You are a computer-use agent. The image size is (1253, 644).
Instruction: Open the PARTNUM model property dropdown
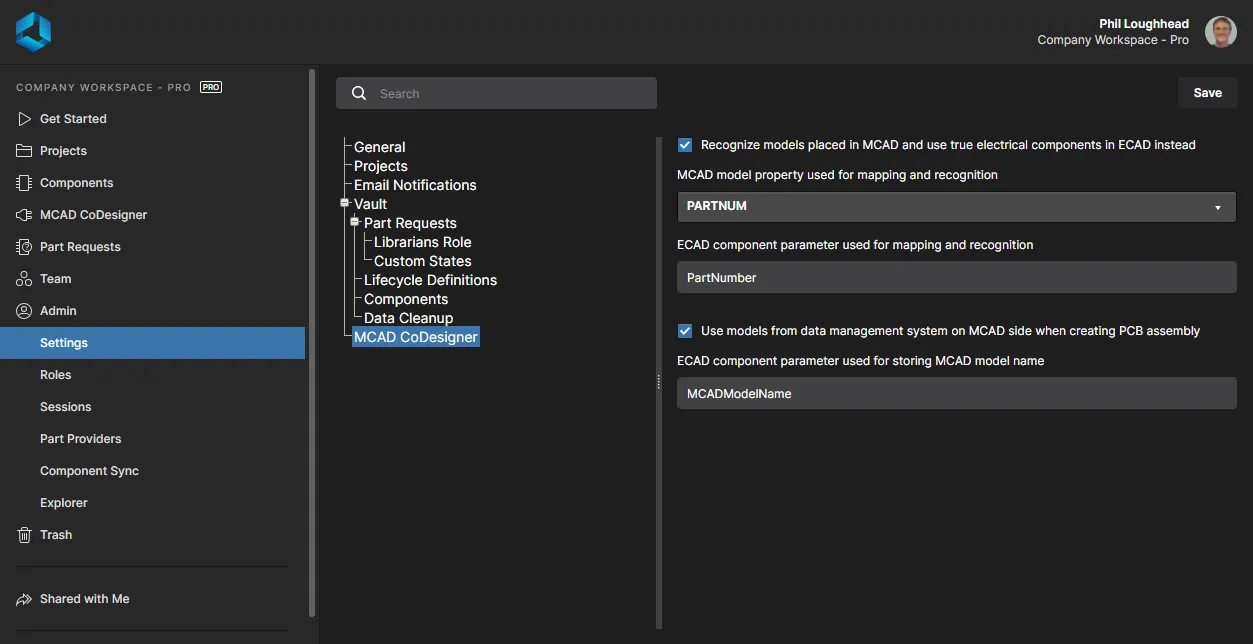point(956,207)
